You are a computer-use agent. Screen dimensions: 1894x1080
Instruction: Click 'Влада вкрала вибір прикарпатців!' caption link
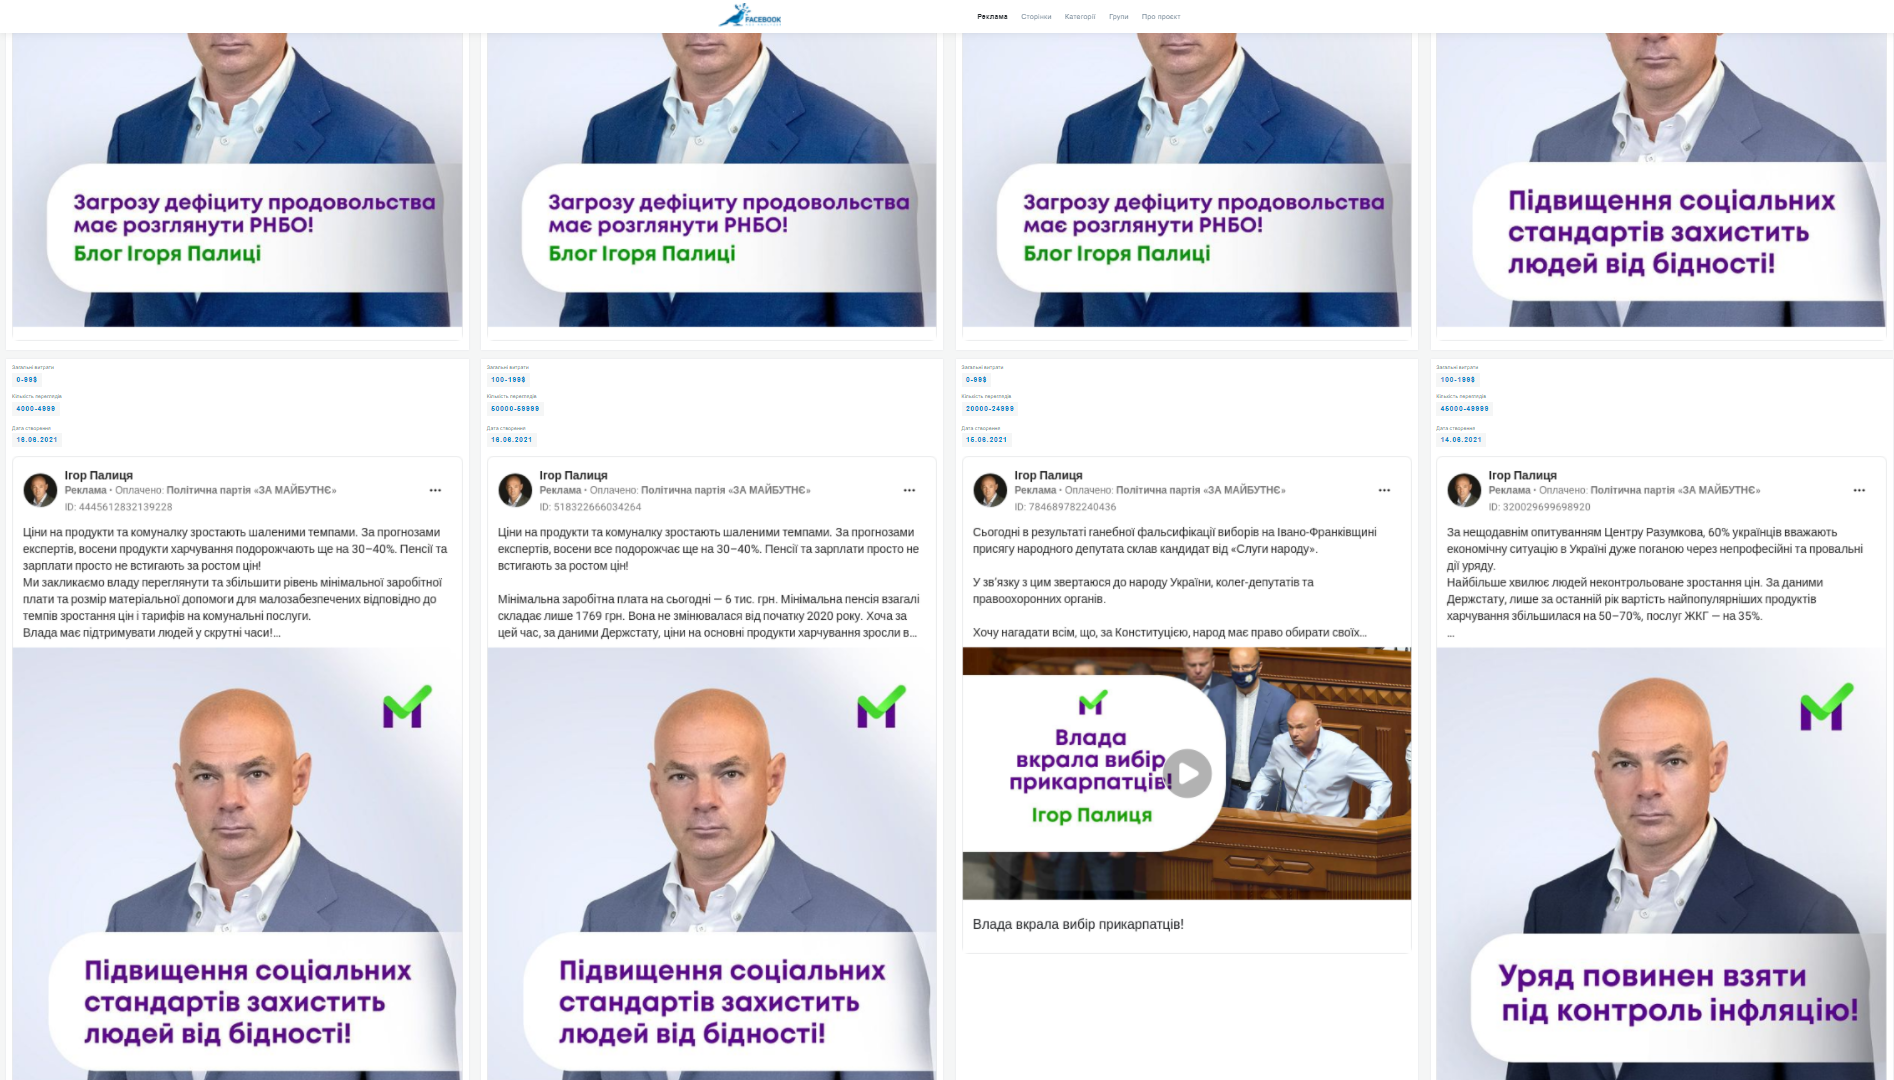1078,924
